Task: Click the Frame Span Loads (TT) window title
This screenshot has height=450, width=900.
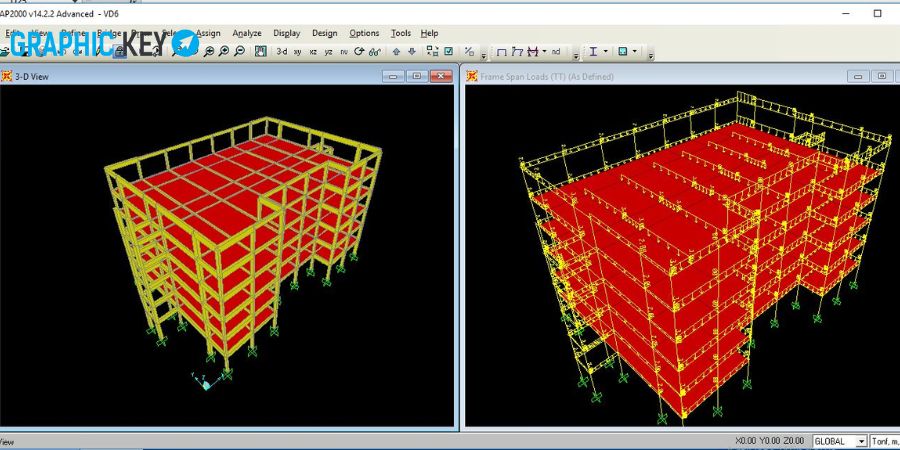Action: (547, 76)
